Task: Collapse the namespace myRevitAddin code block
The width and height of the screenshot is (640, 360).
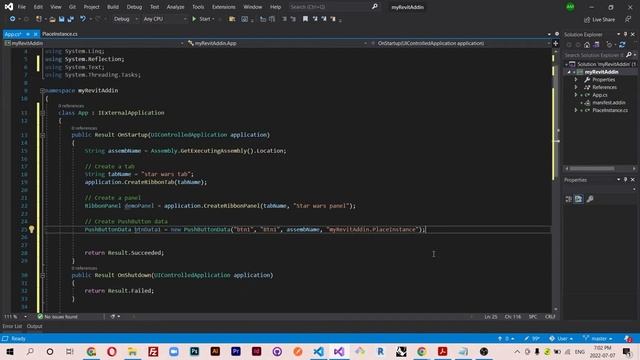Action: (x=42, y=91)
